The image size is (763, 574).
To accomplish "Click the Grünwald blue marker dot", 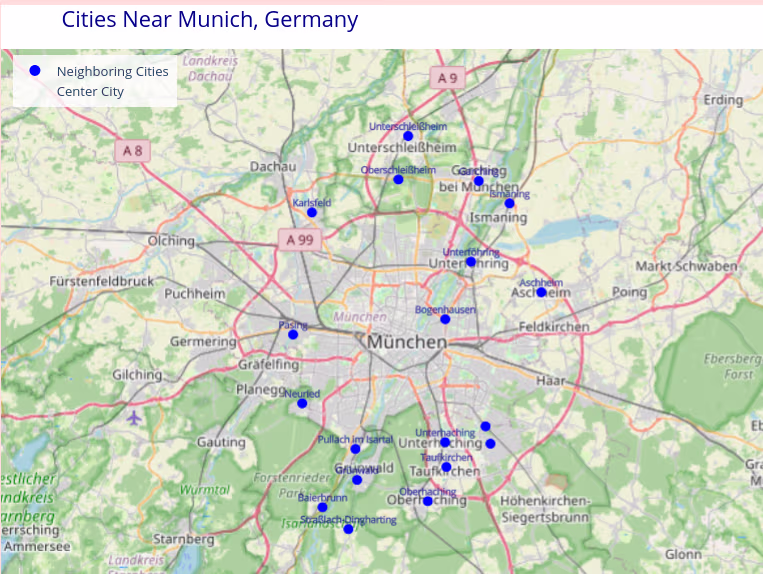I will (357, 480).
